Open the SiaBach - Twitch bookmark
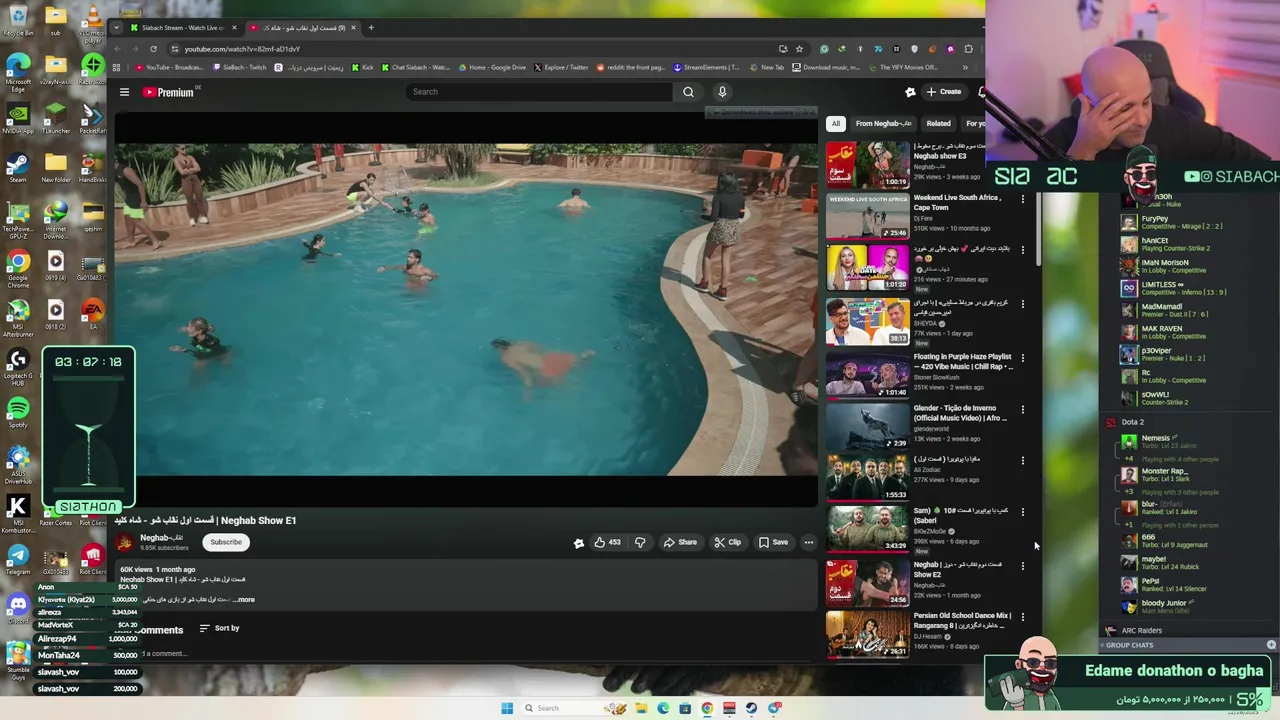 click(x=240, y=68)
